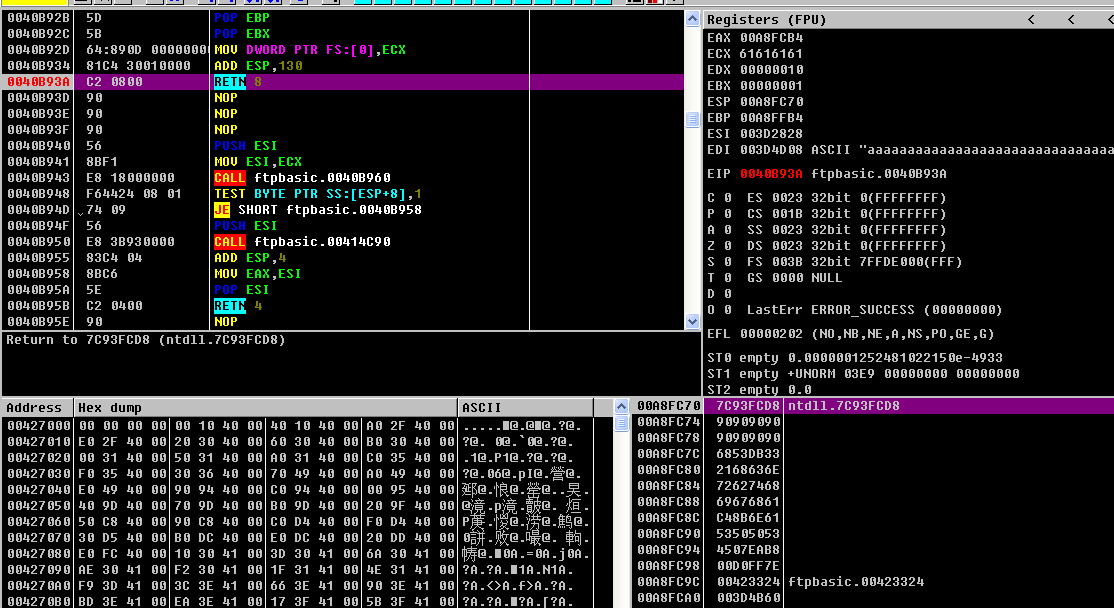Click the disassembly pane scroll-down arrow
This screenshot has height=608, width=1114.
tap(692, 321)
